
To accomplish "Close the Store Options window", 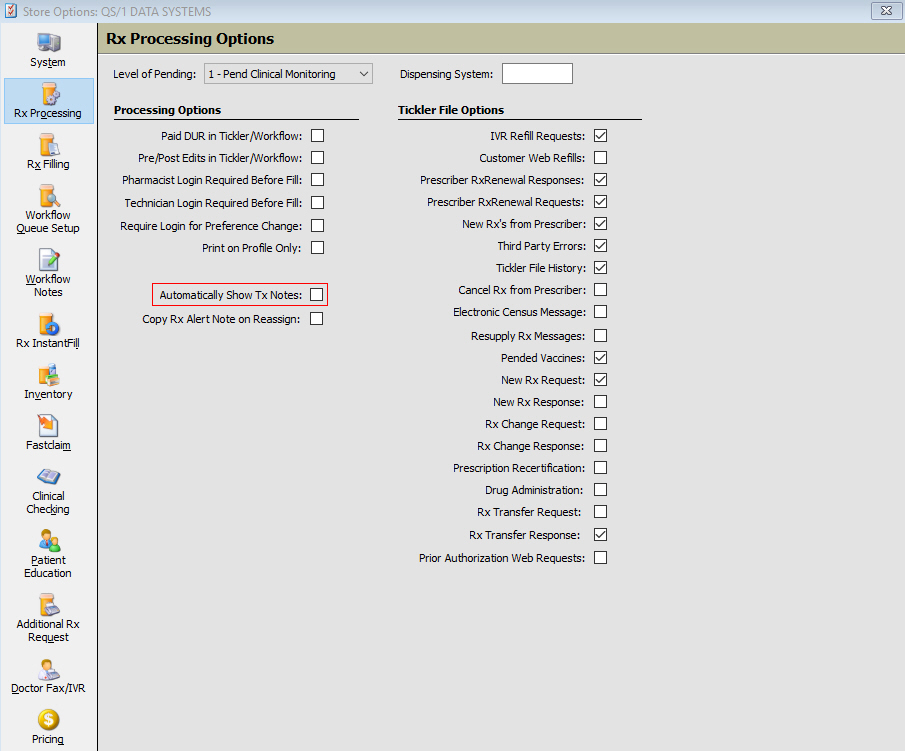I will 884,11.
